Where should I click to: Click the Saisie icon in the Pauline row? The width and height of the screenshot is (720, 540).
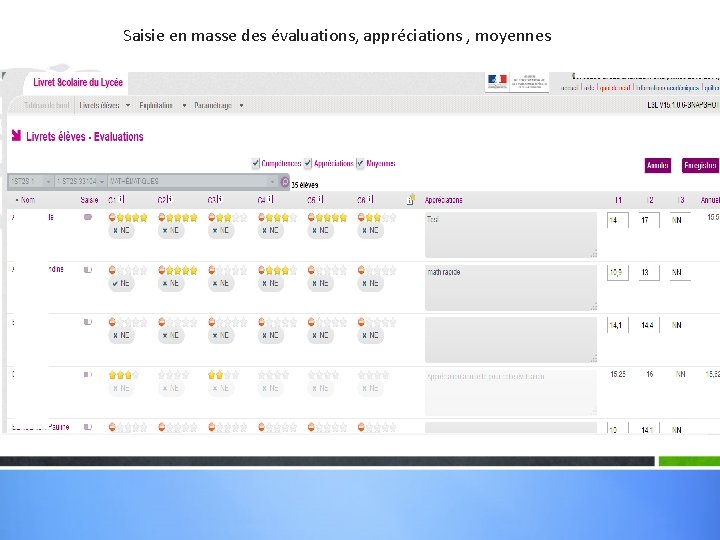88,427
